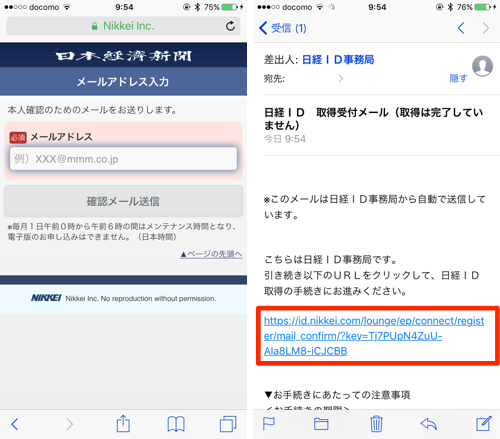Tap Bluetooth icon in Safari status bar
The height and width of the screenshot is (439, 500).
point(197,7)
